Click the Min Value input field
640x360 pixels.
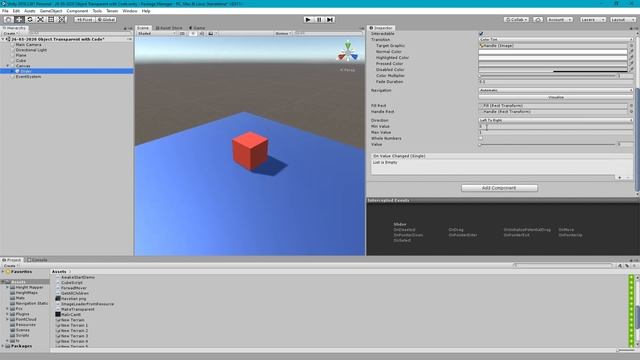pyautogui.click(x=556, y=127)
